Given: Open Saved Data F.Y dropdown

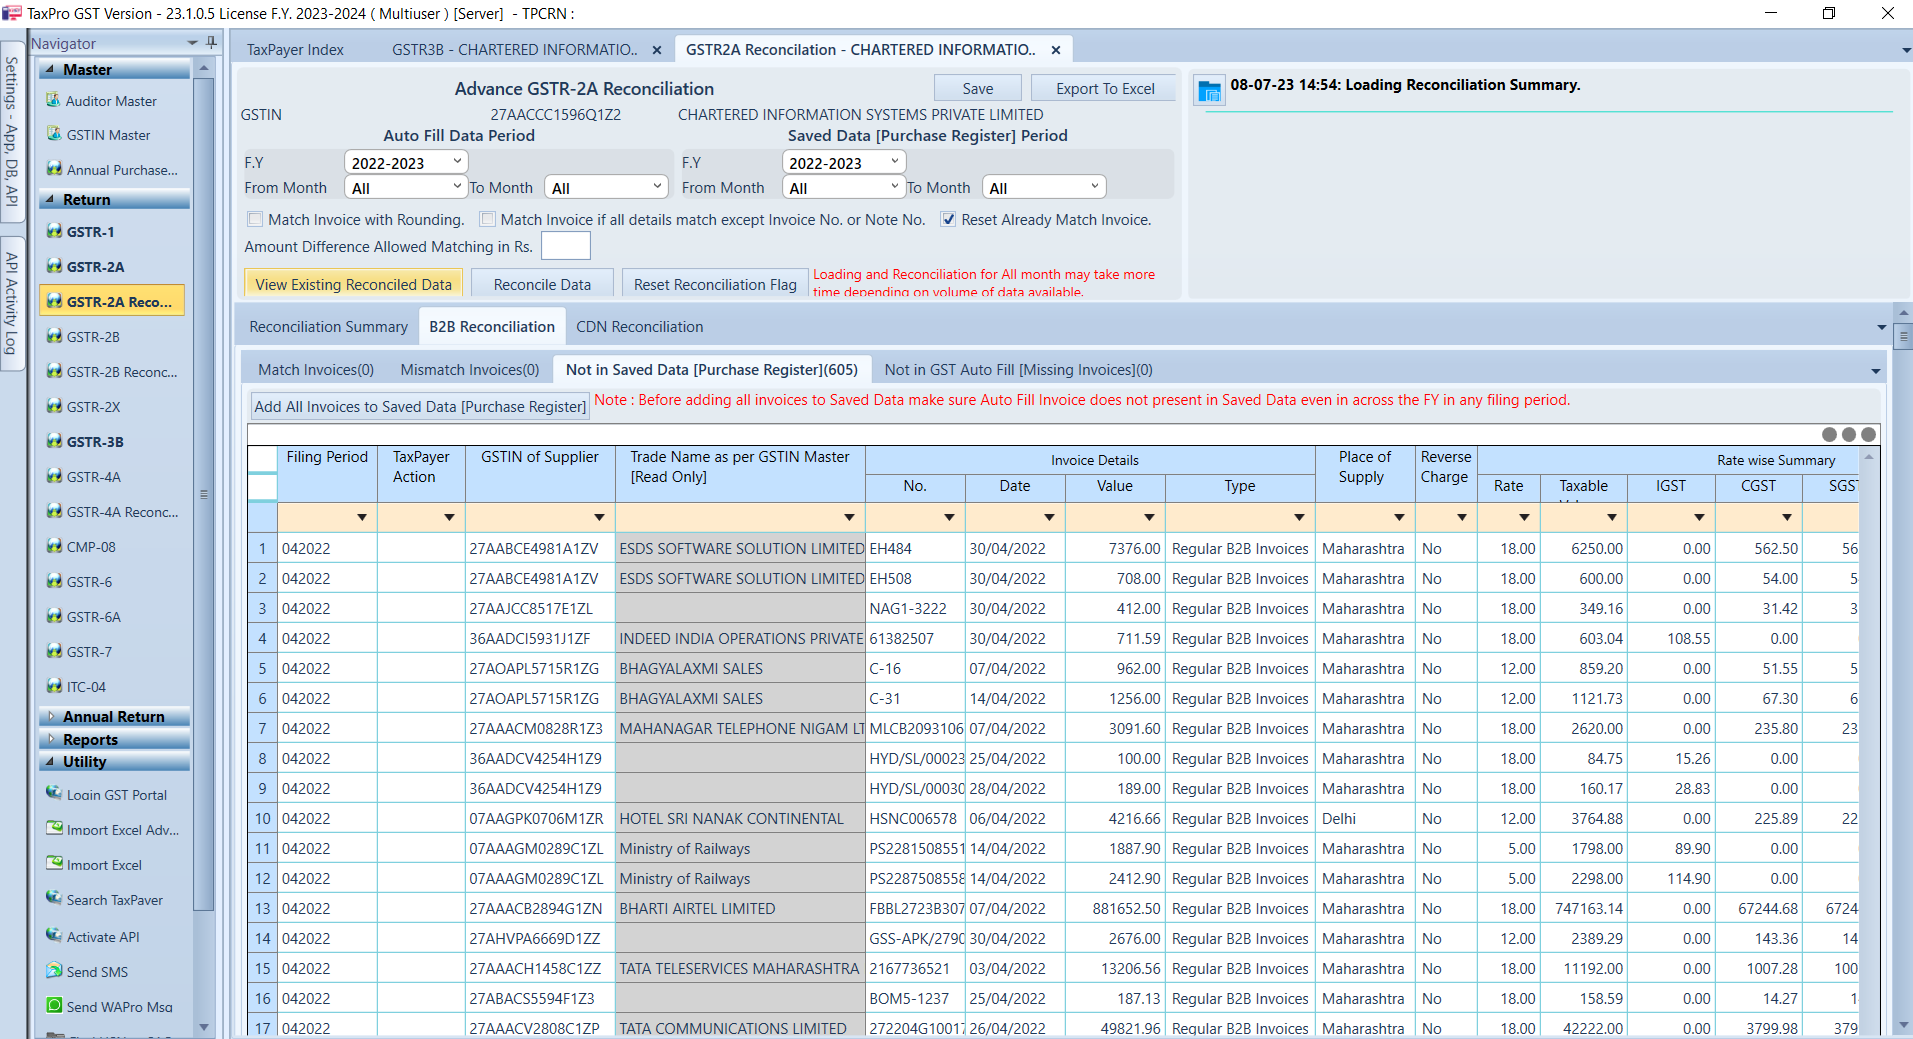Looking at the screenshot, I should pyautogui.click(x=843, y=162).
